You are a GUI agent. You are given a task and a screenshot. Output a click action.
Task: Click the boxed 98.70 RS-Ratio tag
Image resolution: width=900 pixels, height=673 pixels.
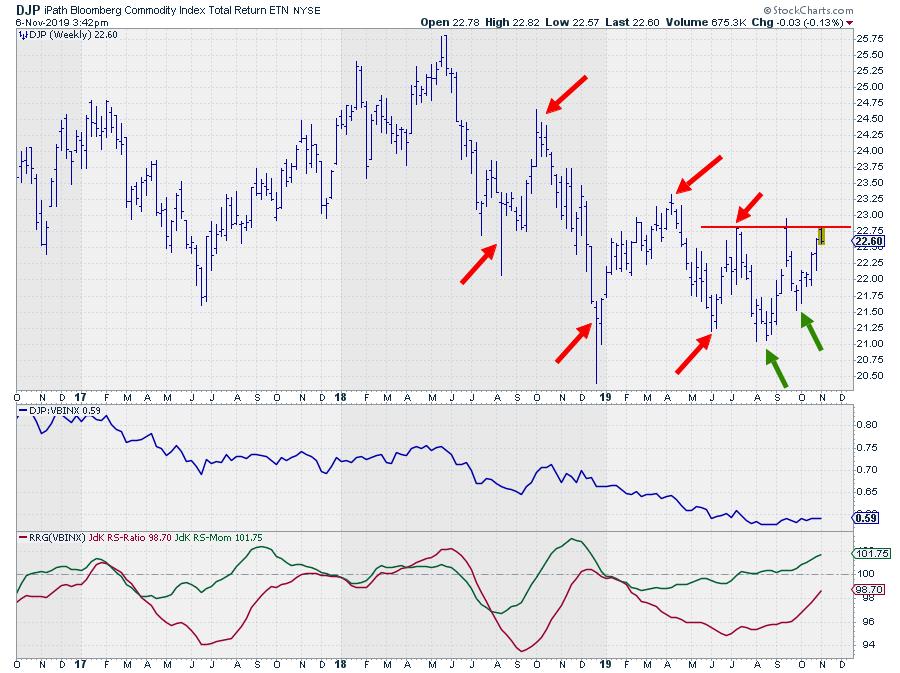pos(869,590)
